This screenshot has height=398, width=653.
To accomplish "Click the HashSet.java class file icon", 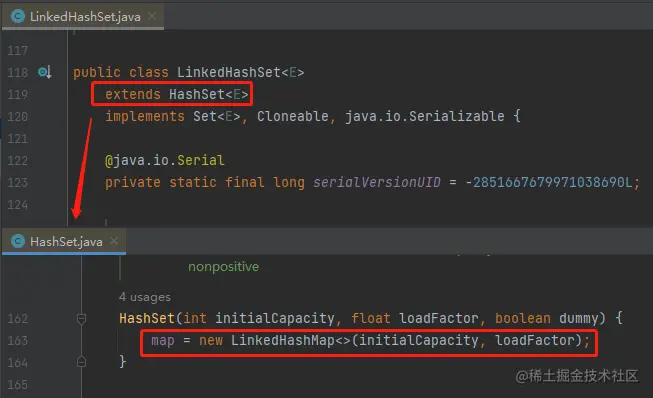I will tap(18, 241).
